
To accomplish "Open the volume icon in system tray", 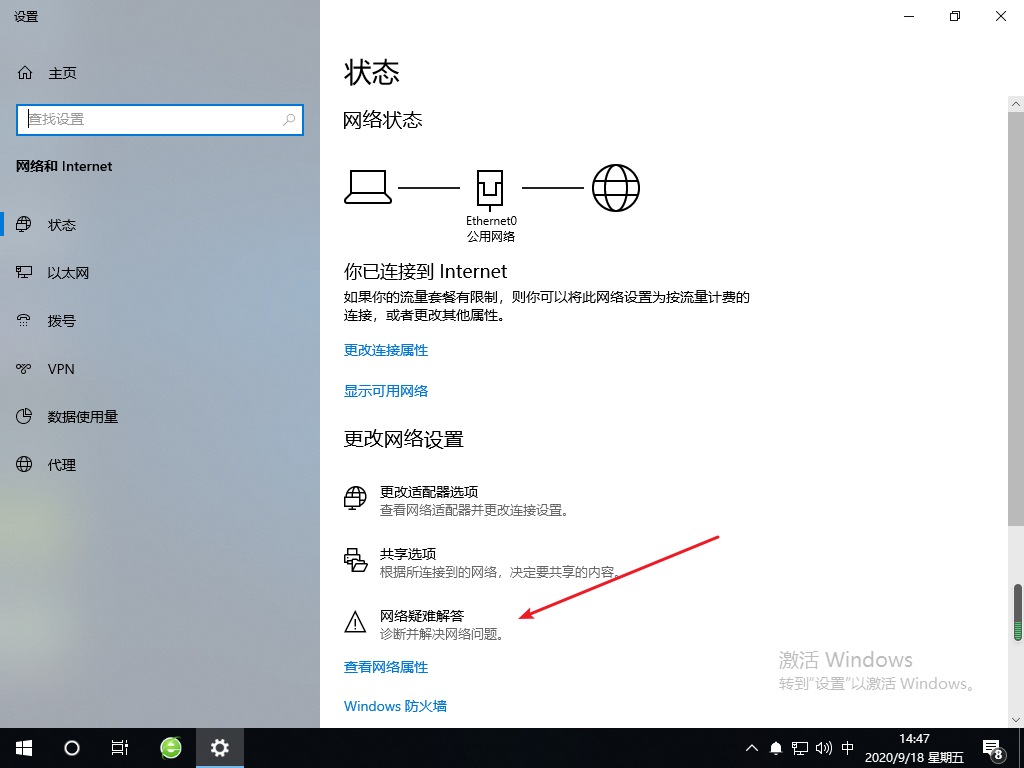I will [x=822, y=747].
